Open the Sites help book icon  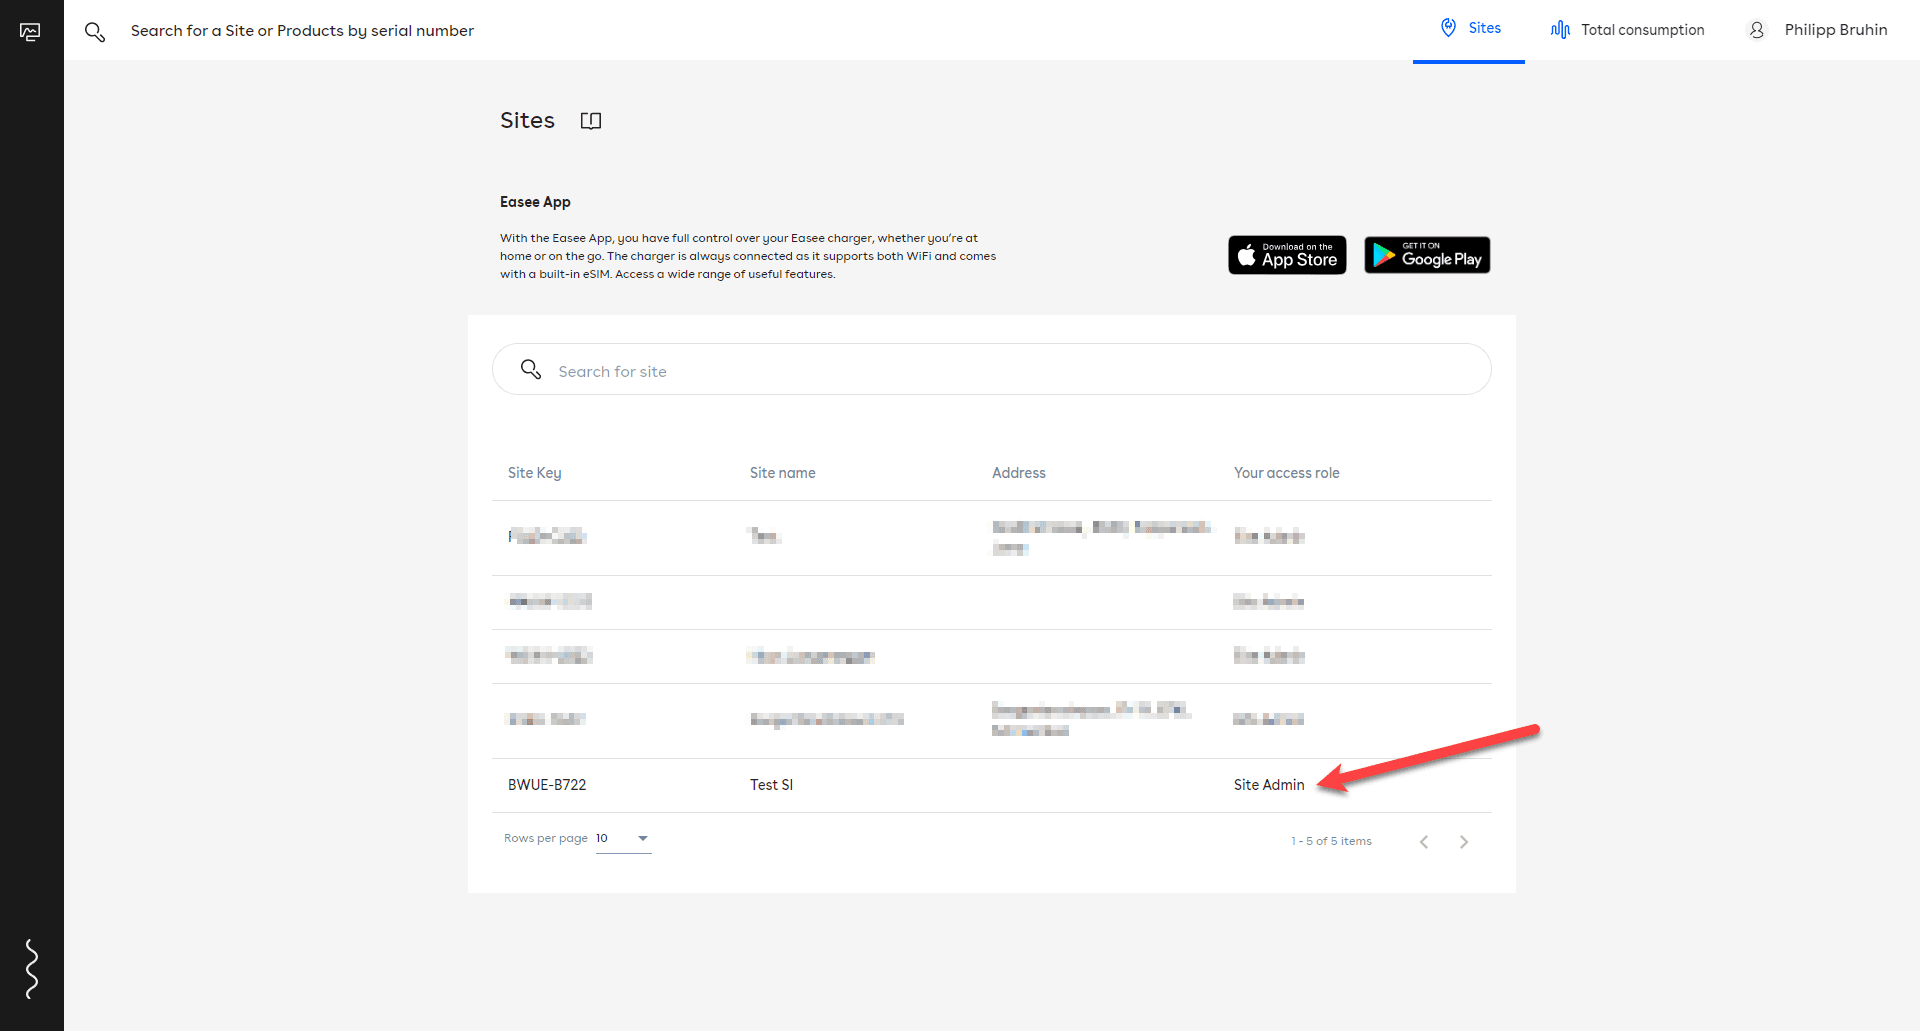point(591,121)
